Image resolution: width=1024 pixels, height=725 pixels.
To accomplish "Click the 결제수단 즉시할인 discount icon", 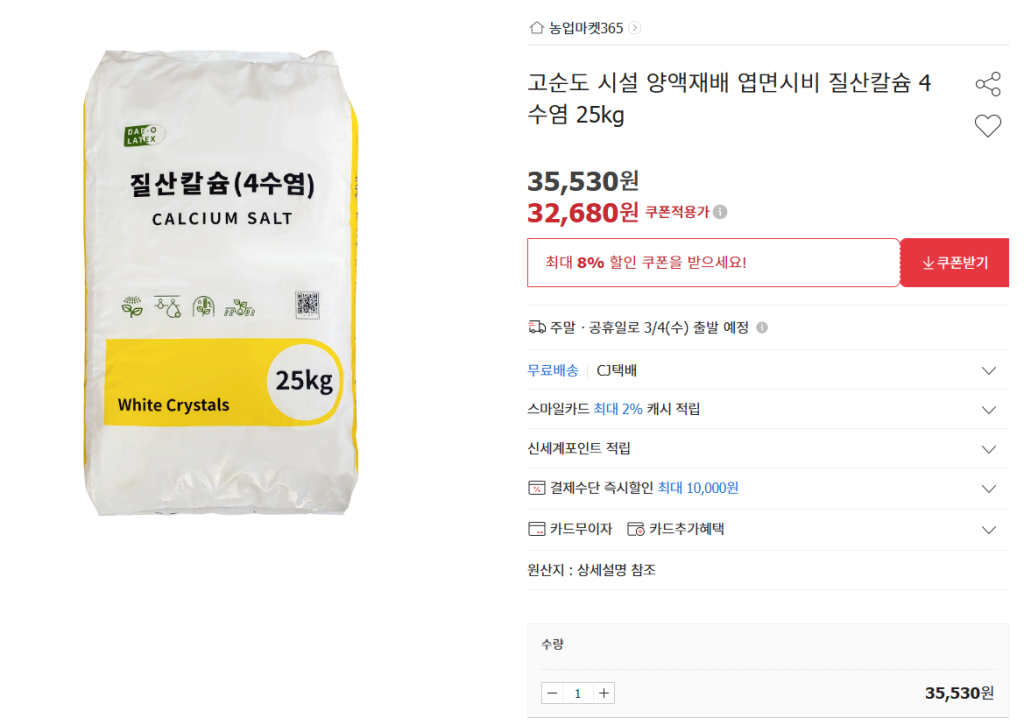I will tap(536, 488).
